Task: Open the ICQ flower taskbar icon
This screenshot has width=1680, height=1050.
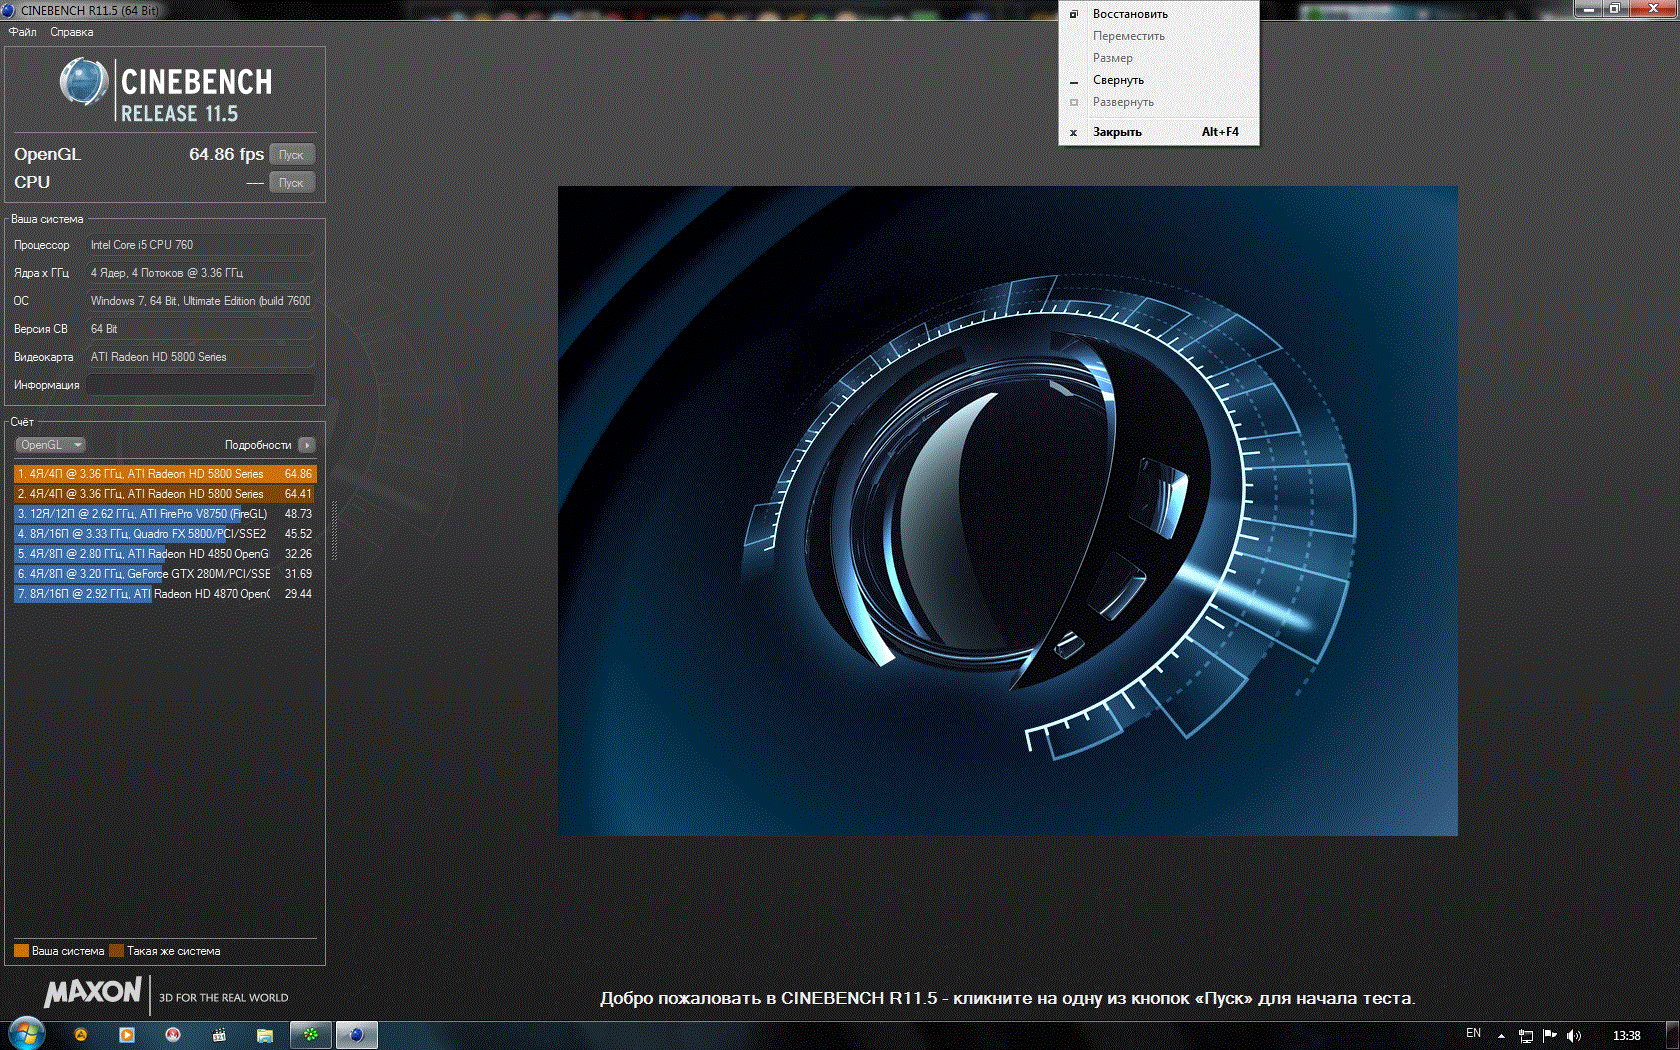Action: point(311,1036)
